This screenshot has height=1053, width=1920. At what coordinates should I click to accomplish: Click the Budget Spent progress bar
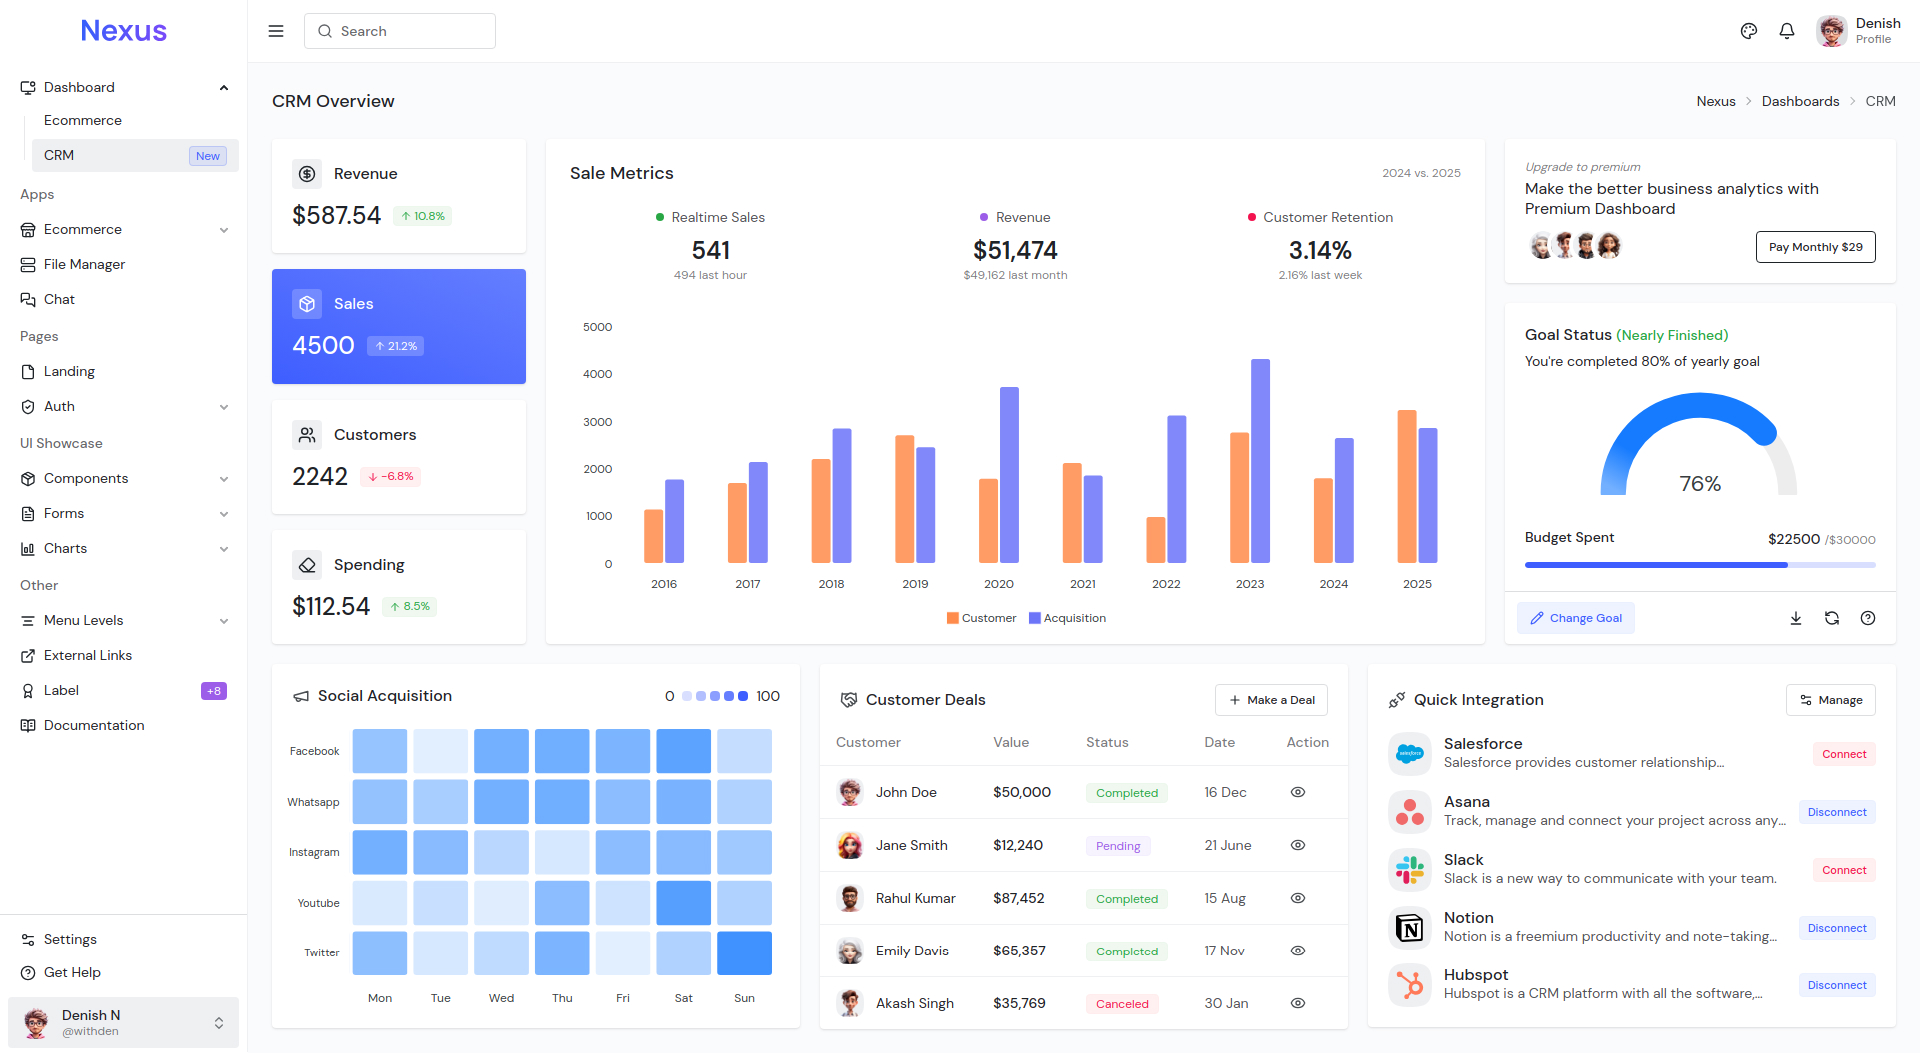pos(1700,565)
